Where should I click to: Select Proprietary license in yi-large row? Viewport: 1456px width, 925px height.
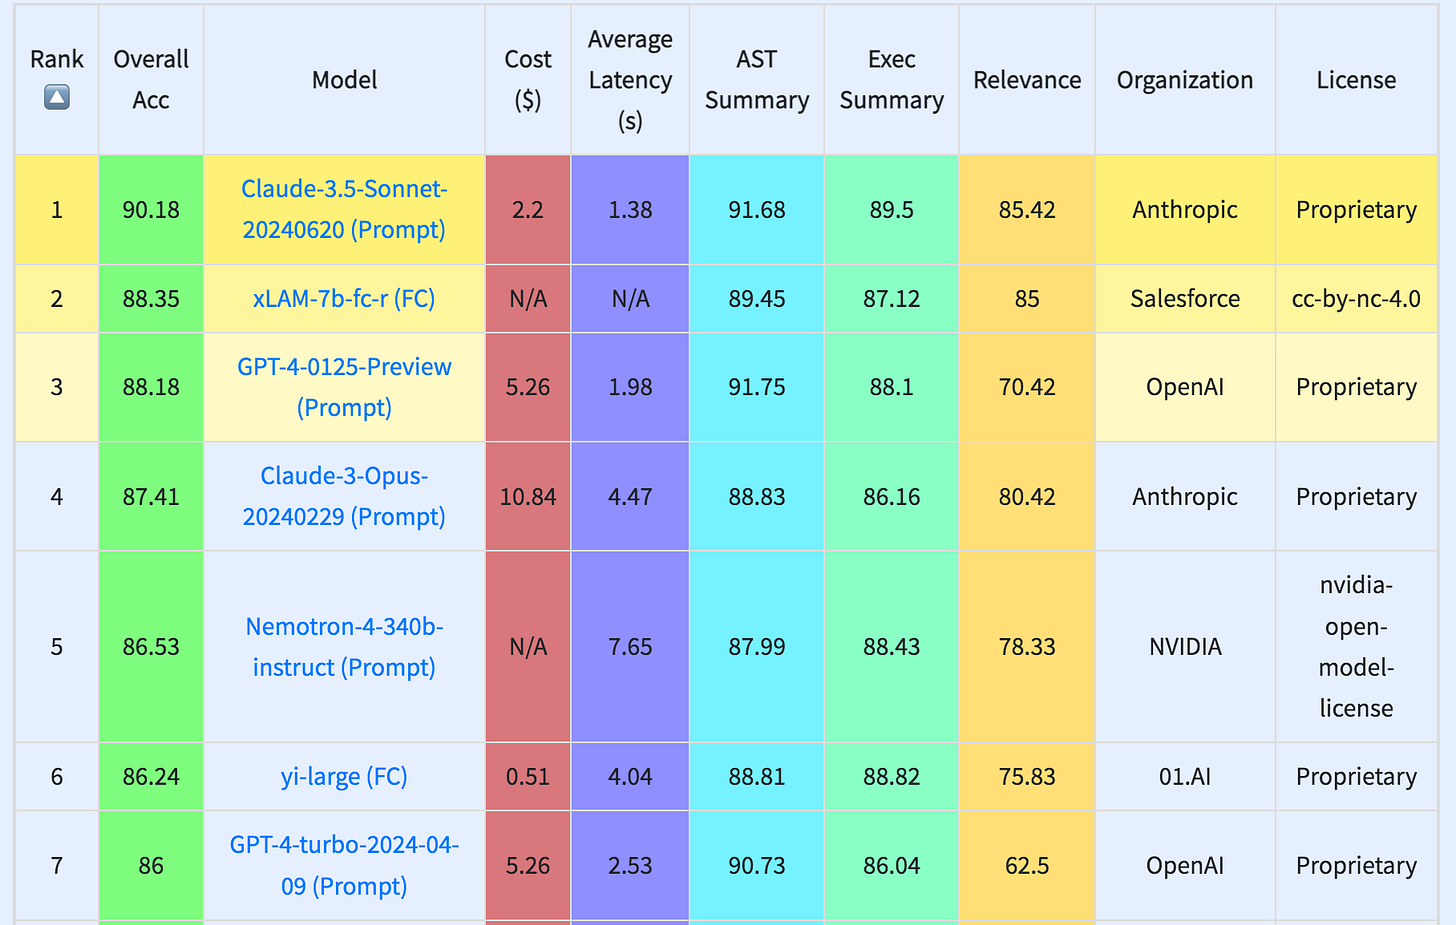pyautogui.click(x=1356, y=776)
